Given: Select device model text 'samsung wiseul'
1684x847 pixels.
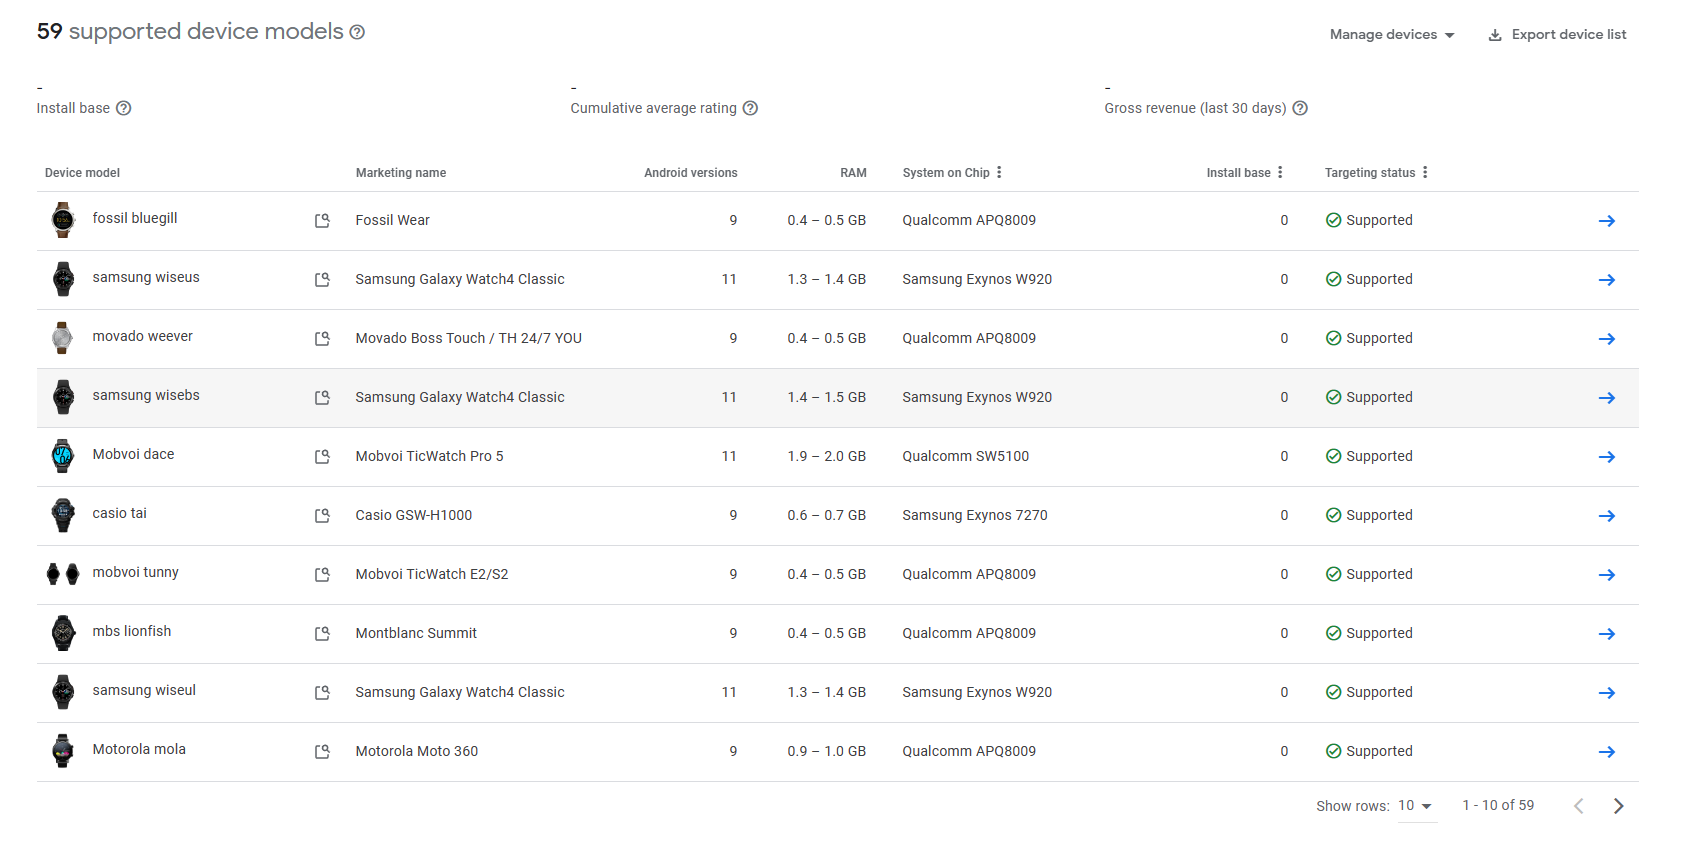Looking at the screenshot, I should (x=144, y=691).
